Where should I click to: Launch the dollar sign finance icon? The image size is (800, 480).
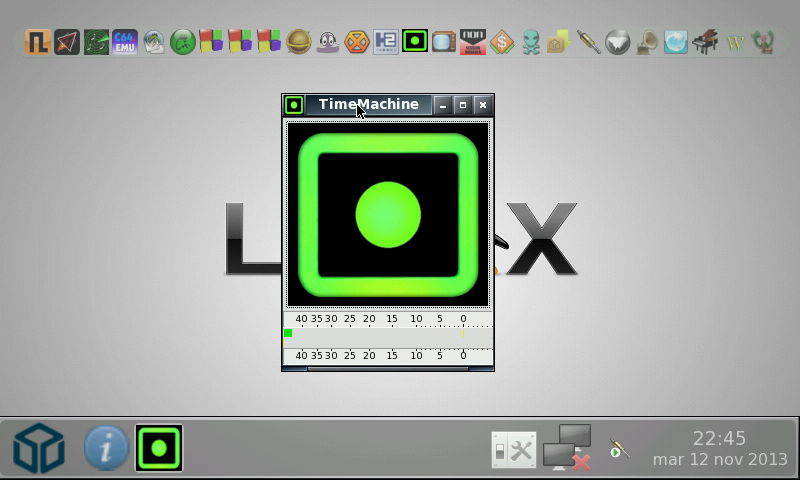pyautogui.click(x=502, y=42)
